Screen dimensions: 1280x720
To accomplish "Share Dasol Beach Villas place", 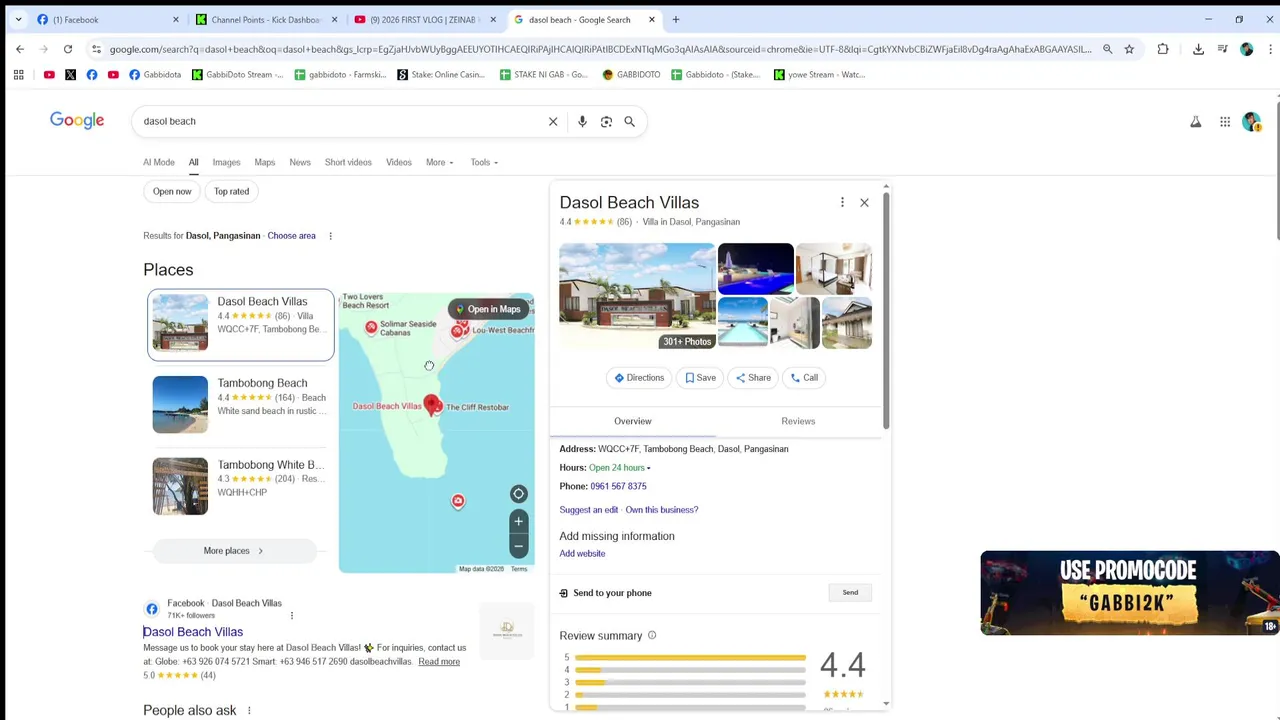I will pos(753,378).
